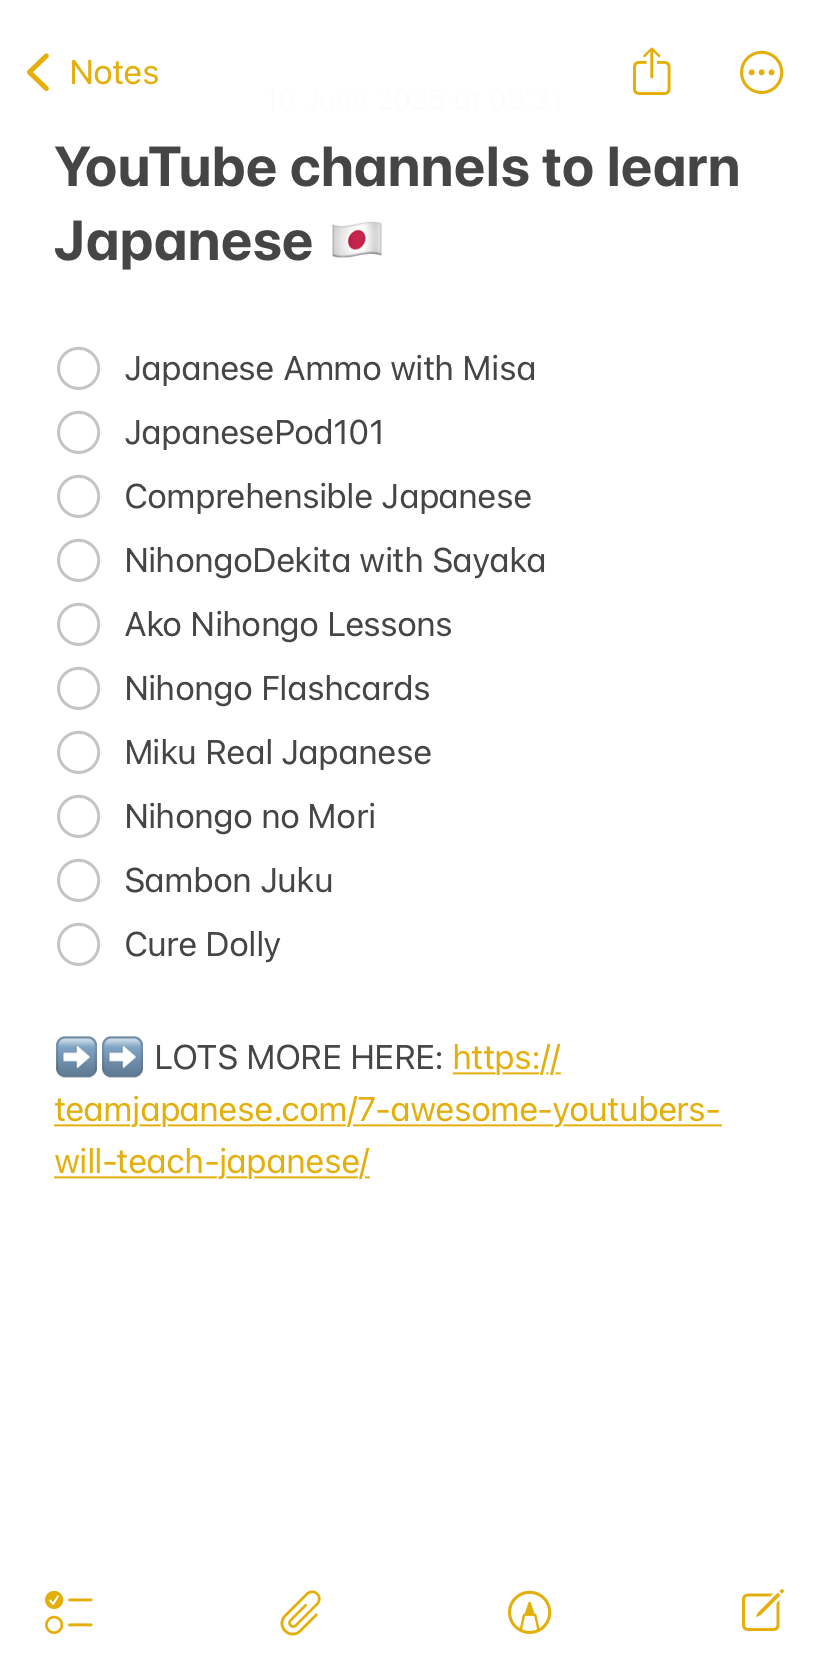This screenshot has height=1656, width=828.
Task: Check NihongoDekita with Sayaka item
Action: coord(79,560)
